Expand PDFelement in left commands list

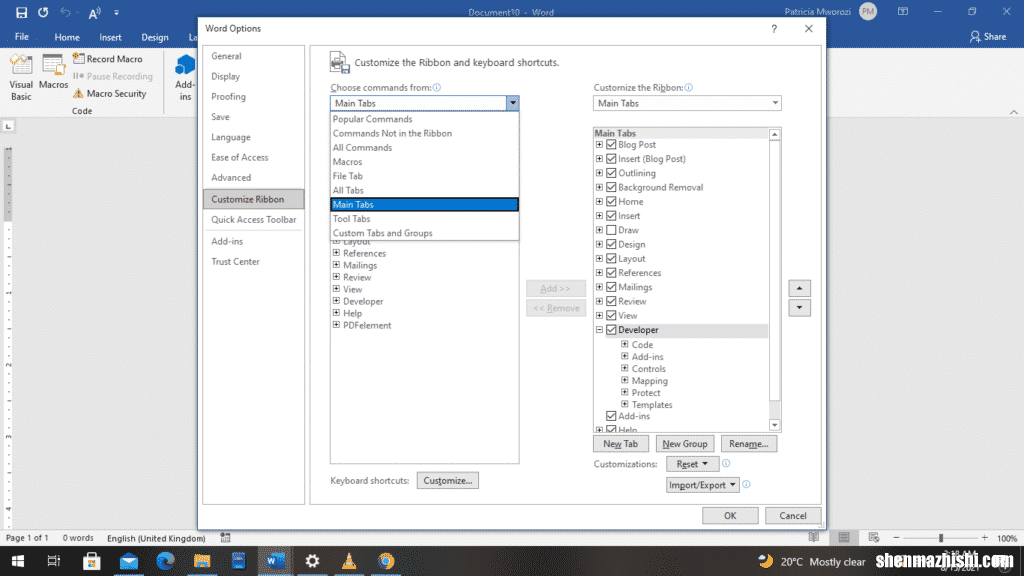pyautogui.click(x=336, y=325)
